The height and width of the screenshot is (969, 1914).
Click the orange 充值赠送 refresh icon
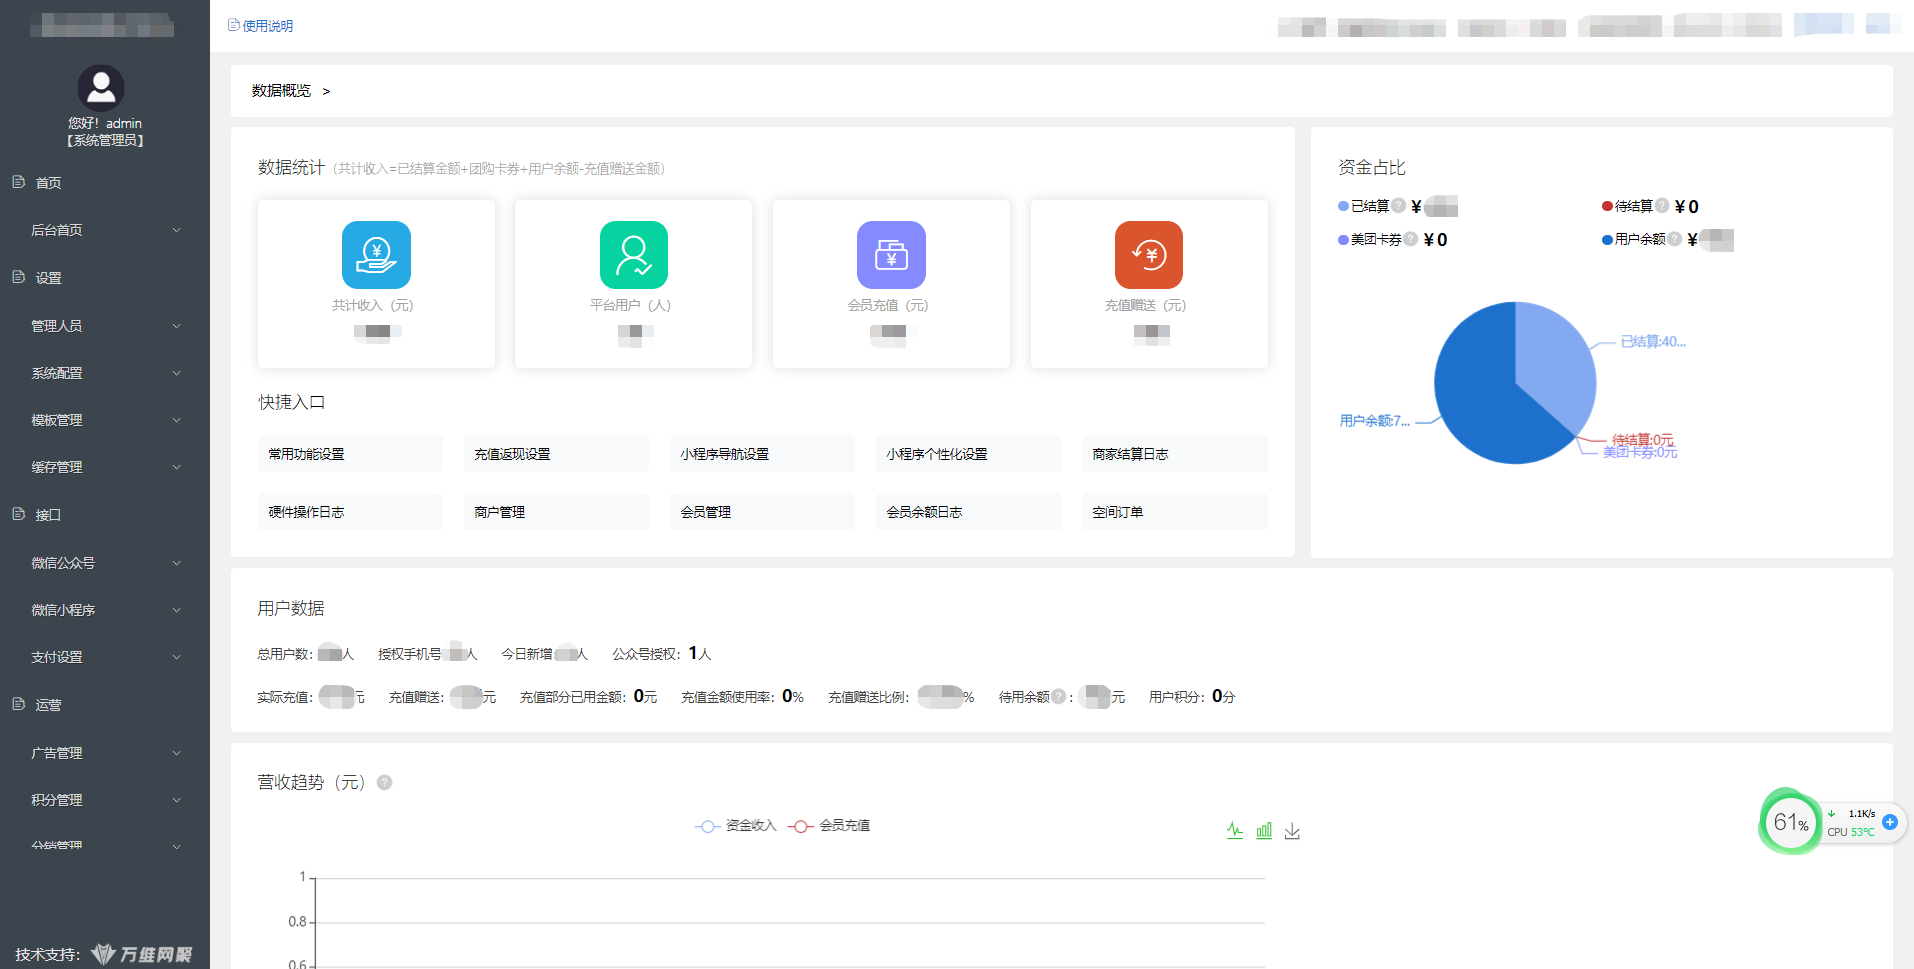1148,255
